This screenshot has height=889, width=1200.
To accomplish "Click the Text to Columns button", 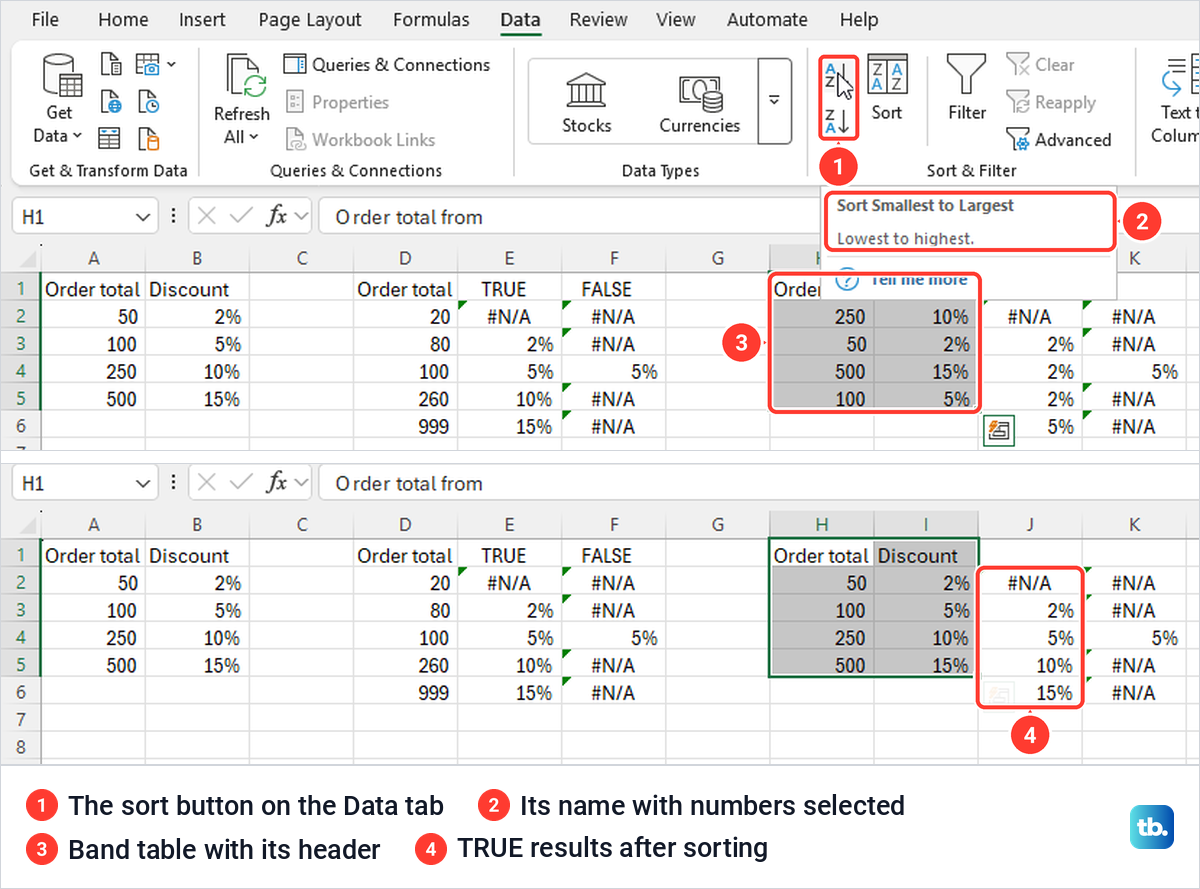I will pos(1176,100).
